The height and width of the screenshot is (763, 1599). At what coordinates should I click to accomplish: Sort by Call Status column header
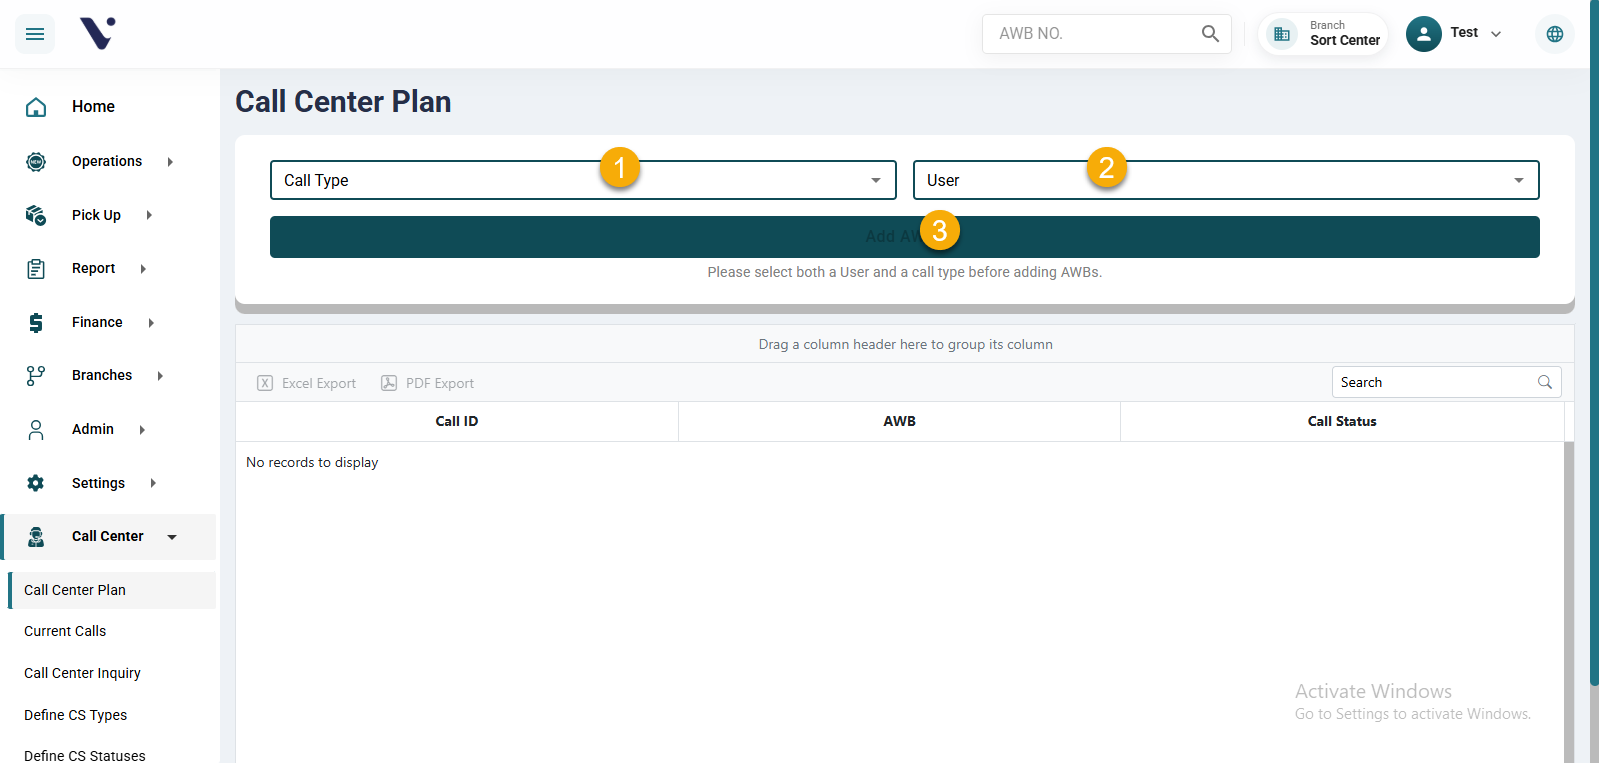[x=1342, y=421]
